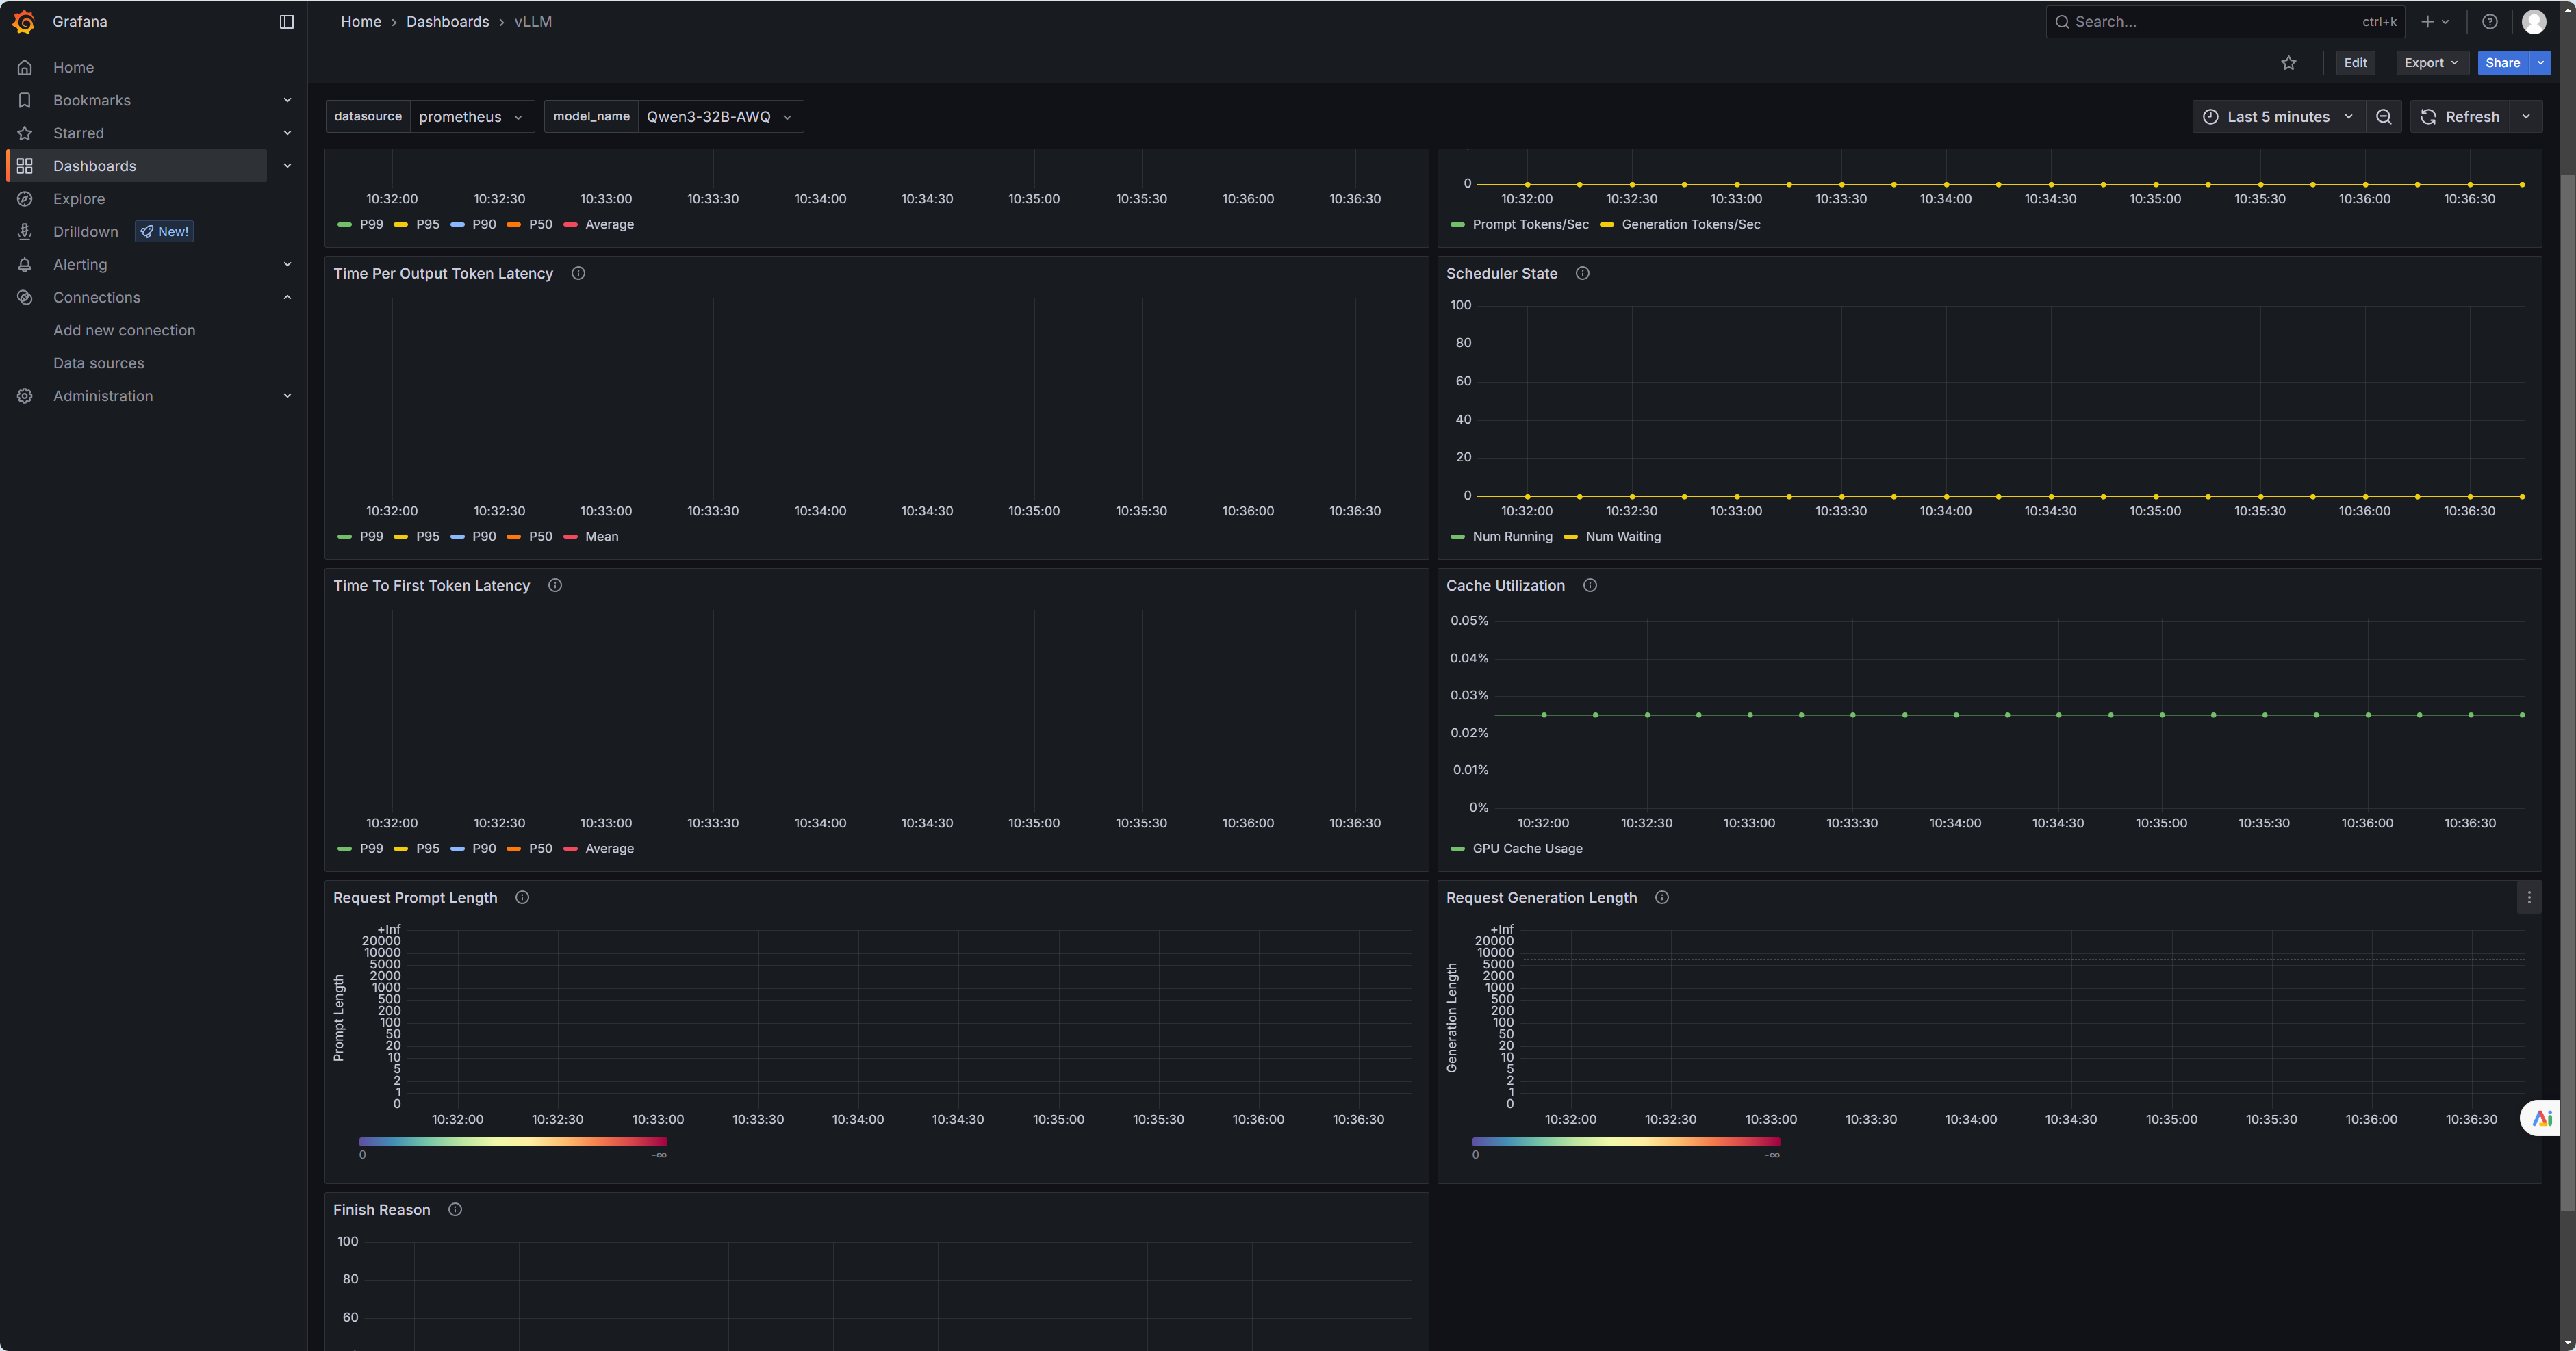This screenshot has height=1351, width=2576.
Task: Open the model_name Qwen3-32B-AWQ dropdown
Action: coord(719,116)
